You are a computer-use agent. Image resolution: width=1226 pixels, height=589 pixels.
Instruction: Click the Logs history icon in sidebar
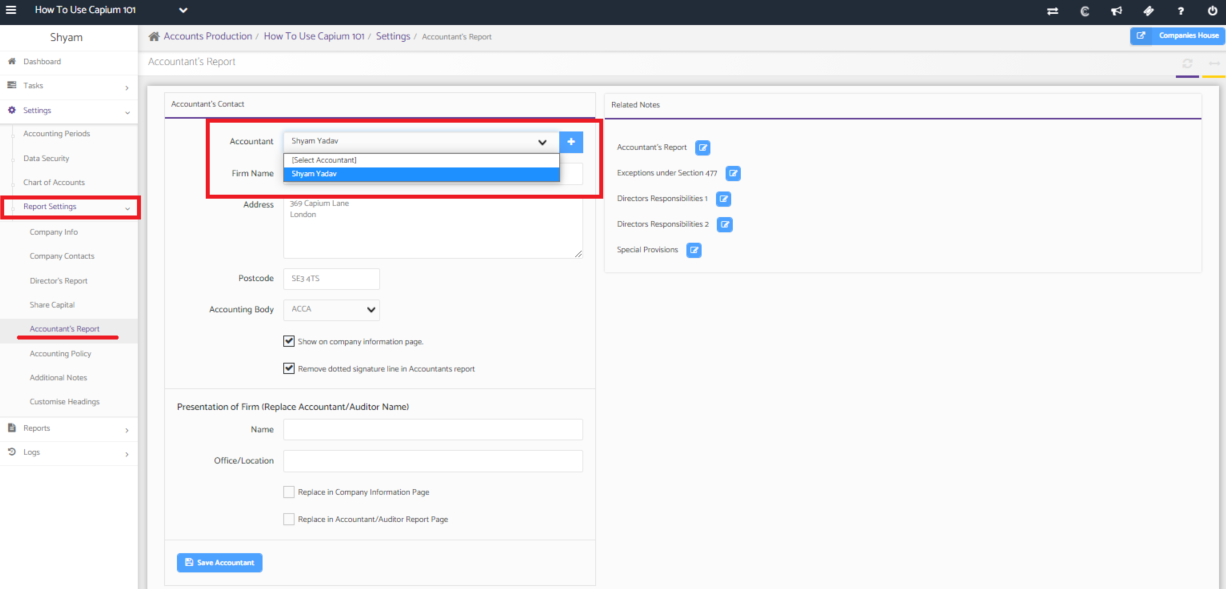(12, 452)
